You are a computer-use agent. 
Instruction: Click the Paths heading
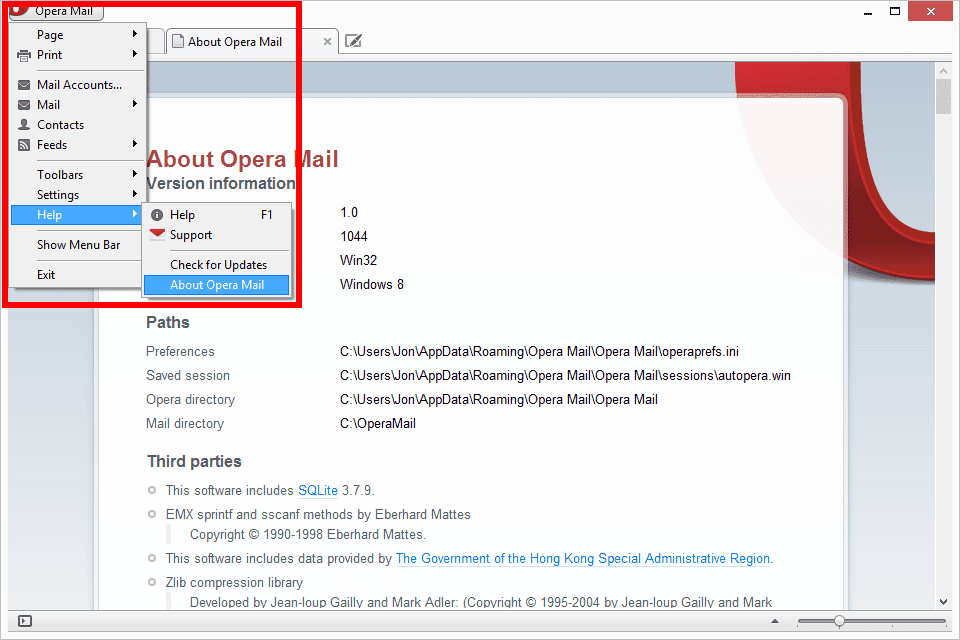(168, 322)
